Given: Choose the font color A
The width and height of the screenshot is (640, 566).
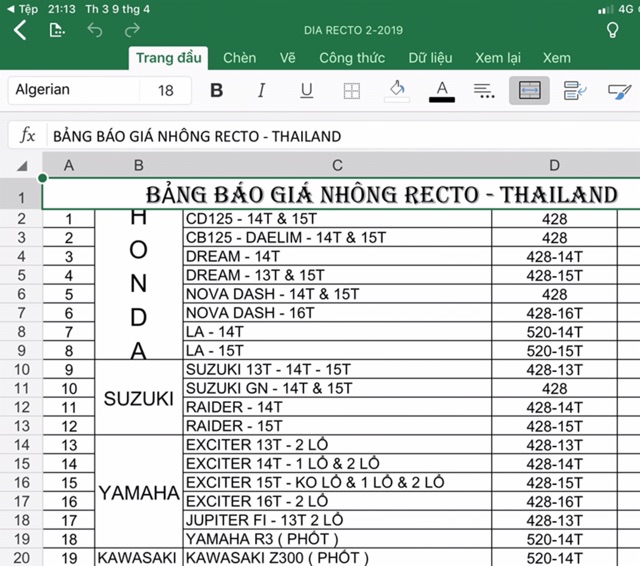Looking at the screenshot, I should coord(442,91).
